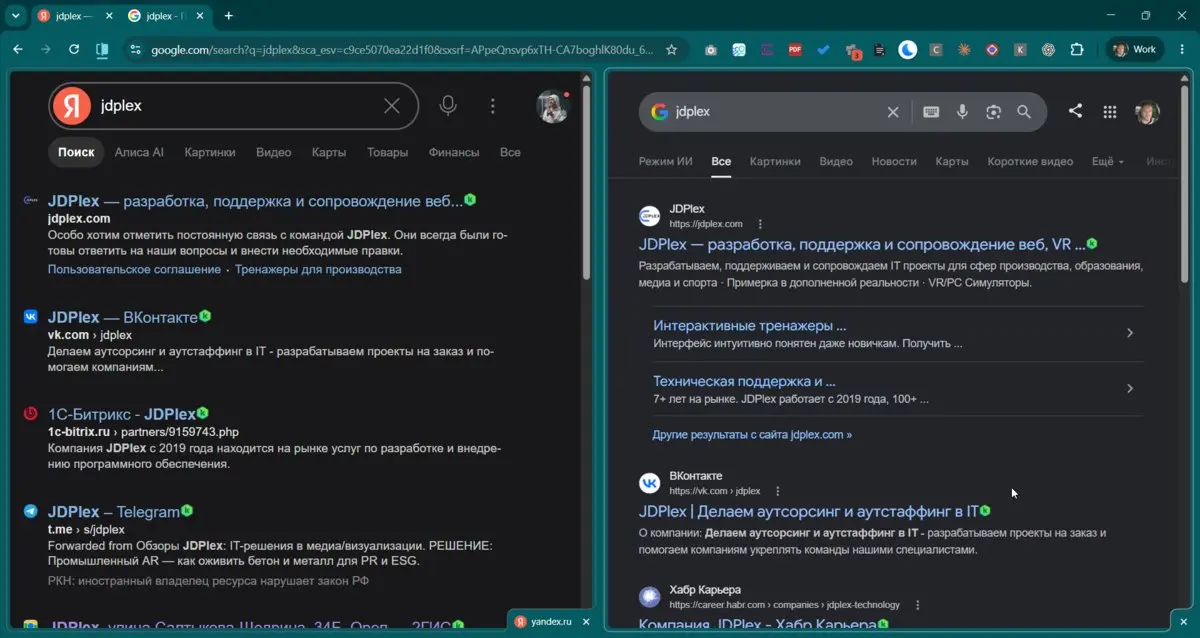Open the extension with red badge 3
The image size is (1200, 638).
tap(852, 50)
